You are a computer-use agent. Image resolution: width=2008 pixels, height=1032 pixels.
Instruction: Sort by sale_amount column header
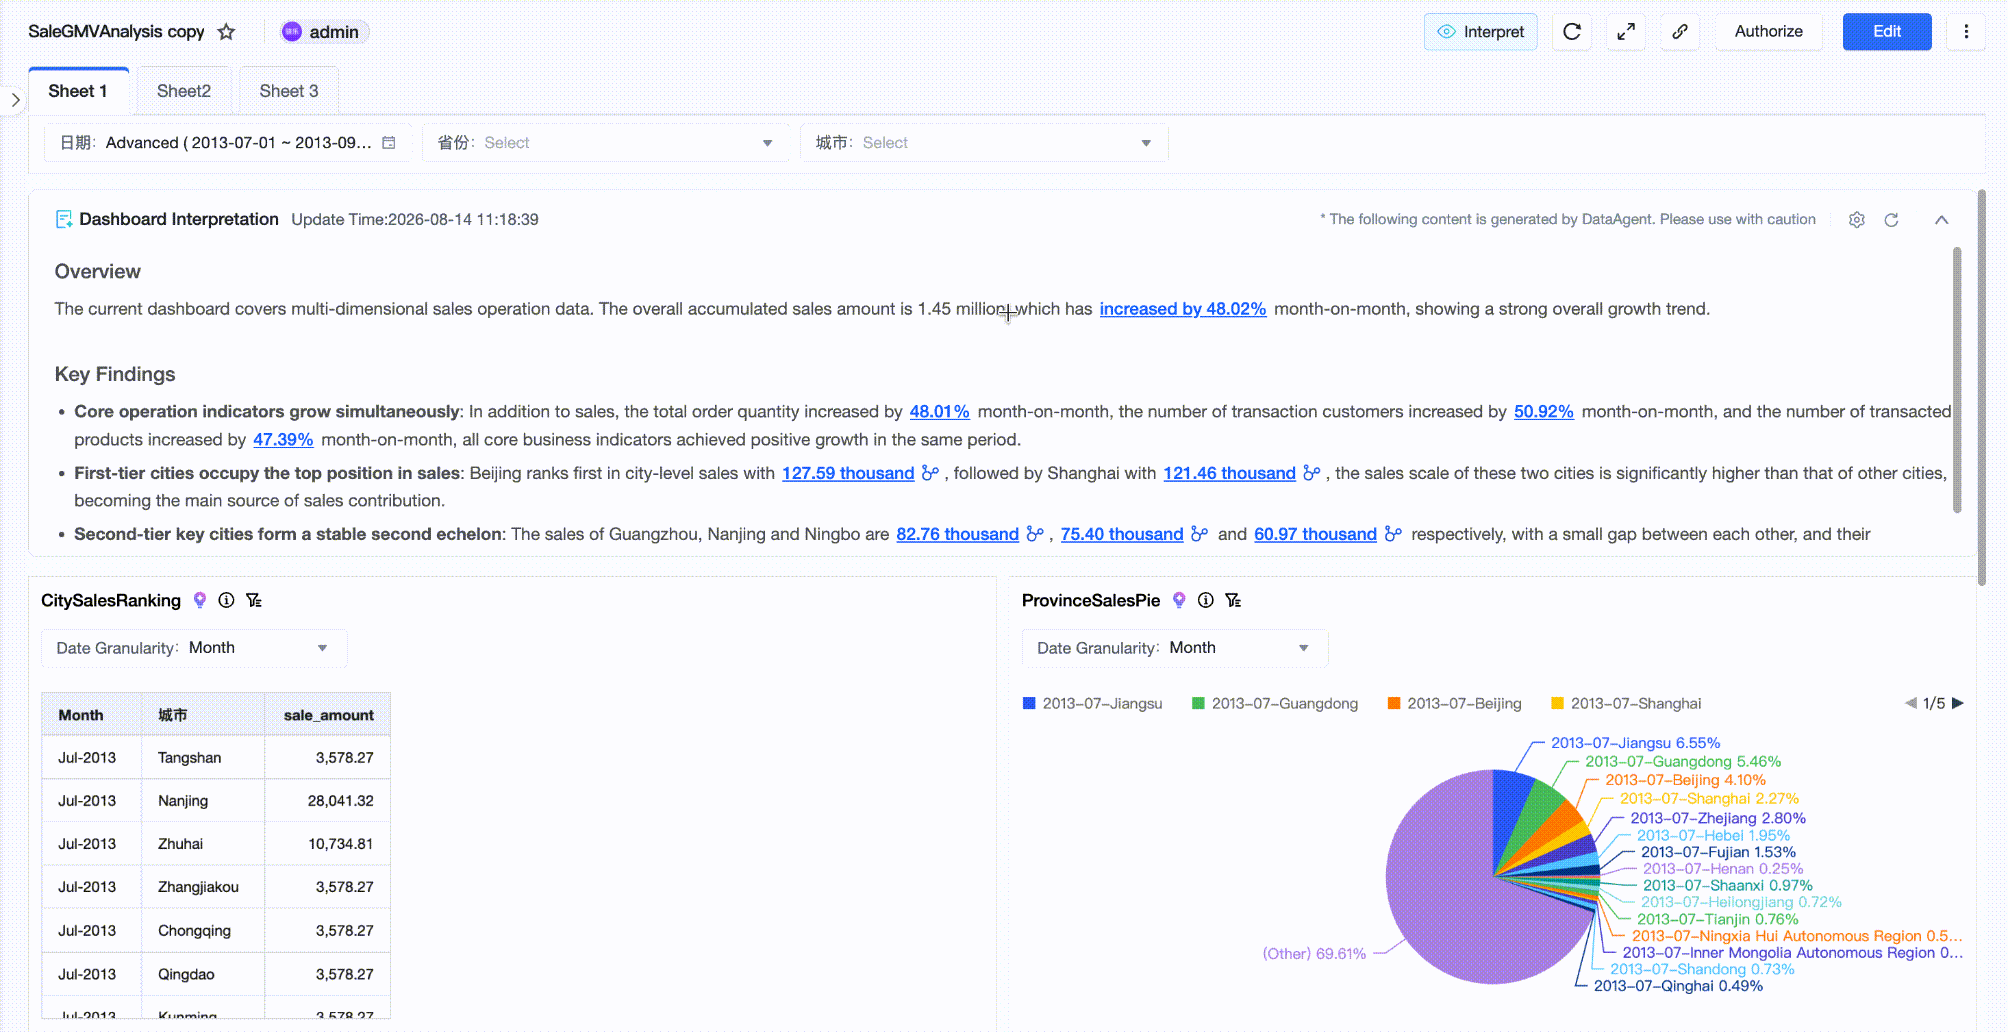point(328,715)
